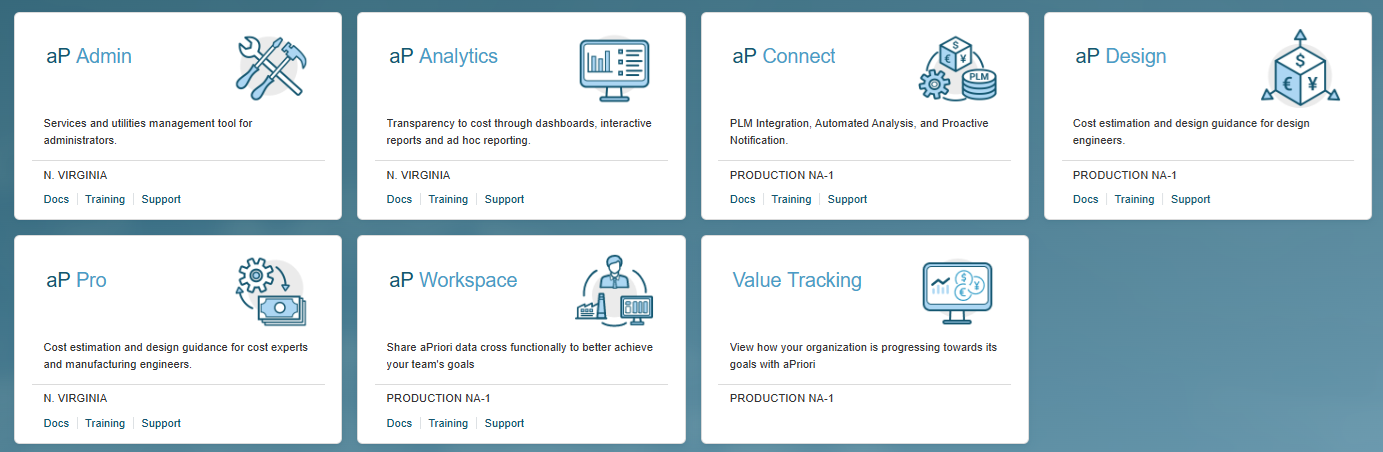Screen dimensions: 1383x452
Task: Click Support link under aP Workspace
Action: tap(504, 423)
